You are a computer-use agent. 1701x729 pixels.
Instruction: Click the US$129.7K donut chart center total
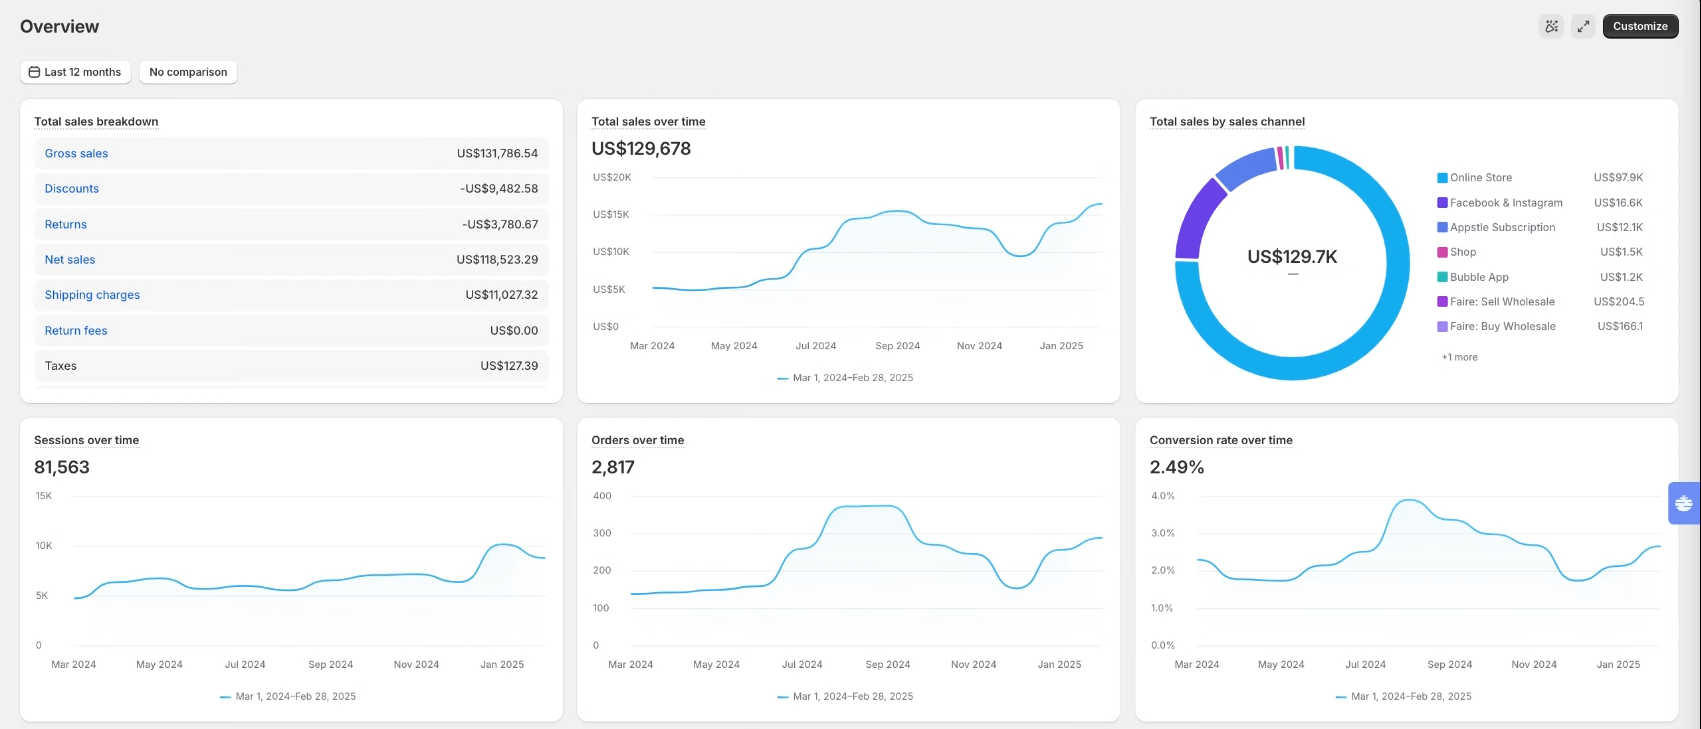(x=1292, y=257)
